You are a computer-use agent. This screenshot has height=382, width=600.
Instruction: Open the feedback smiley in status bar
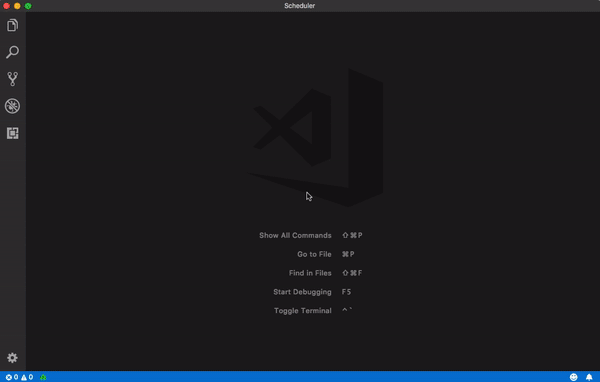point(573,377)
